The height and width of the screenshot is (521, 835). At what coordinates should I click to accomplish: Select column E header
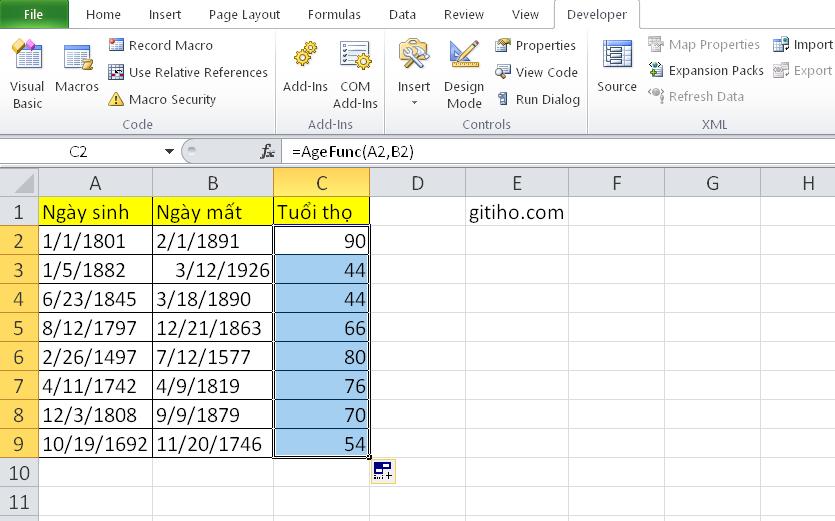coord(517,183)
